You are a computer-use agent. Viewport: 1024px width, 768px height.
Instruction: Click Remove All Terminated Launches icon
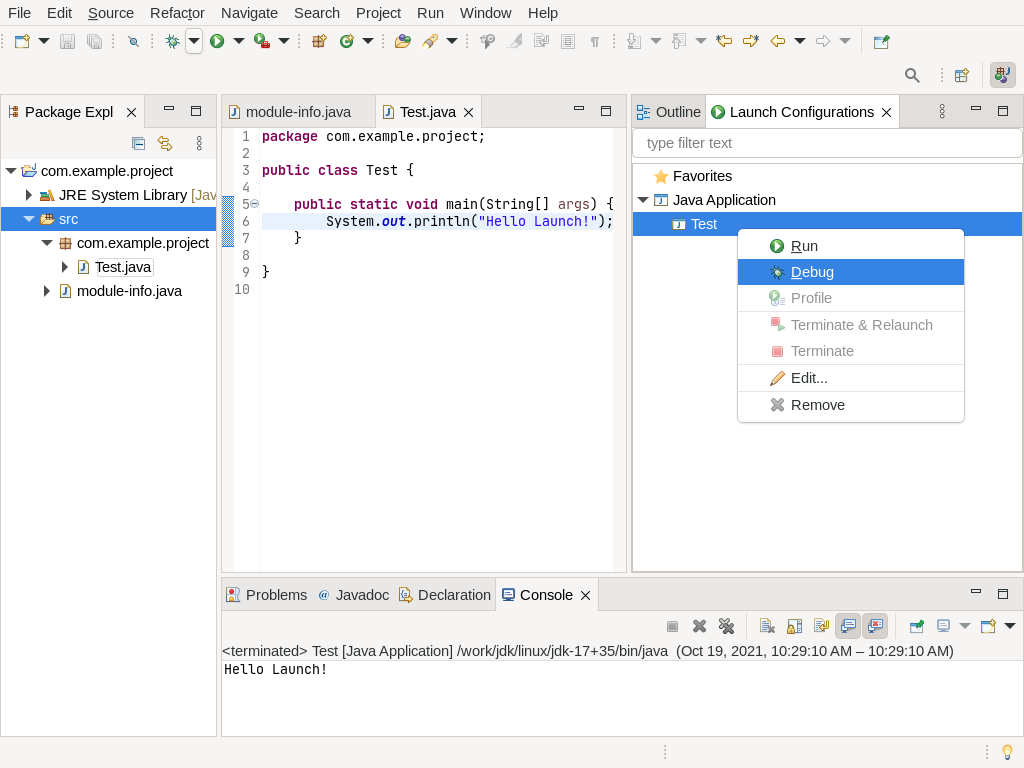pos(727,626)
